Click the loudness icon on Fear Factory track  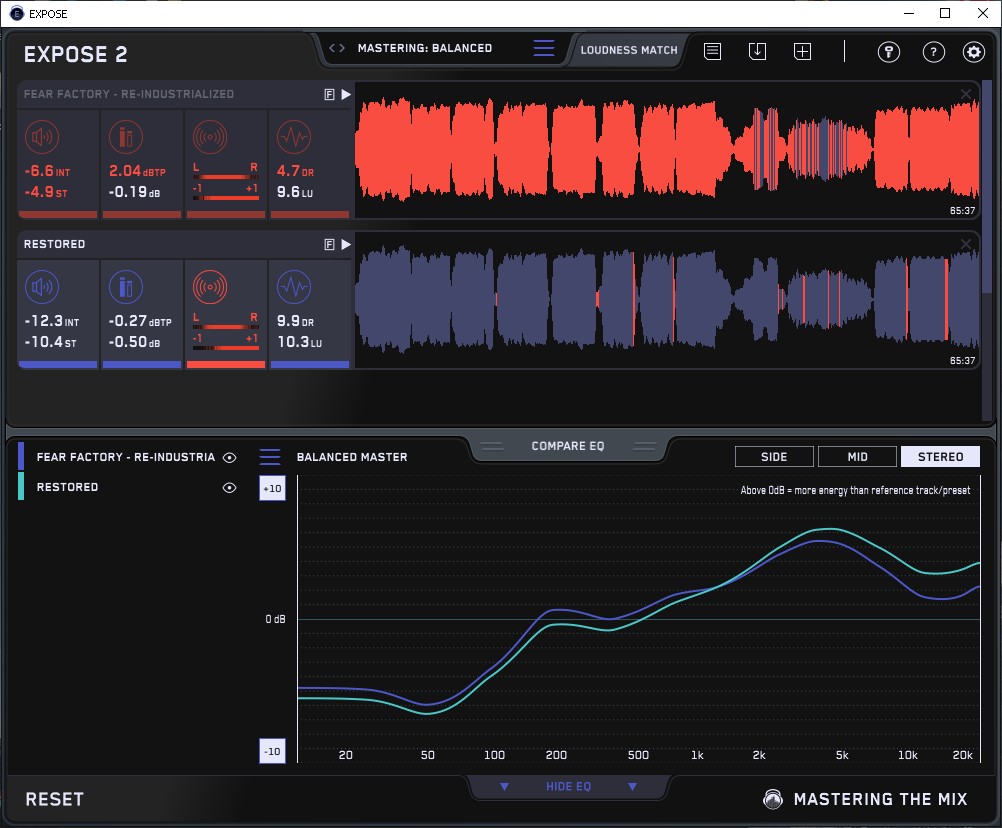click(41, 137)
